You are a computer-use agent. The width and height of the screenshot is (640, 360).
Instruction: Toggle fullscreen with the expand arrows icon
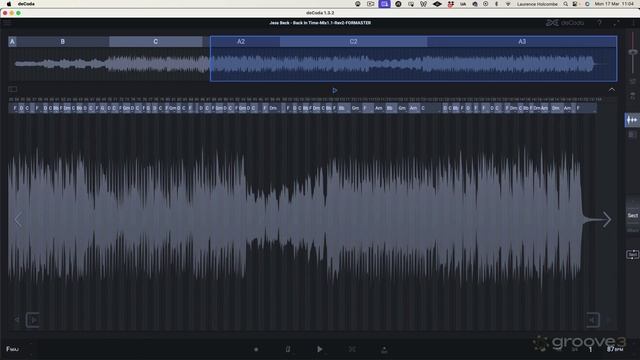616,23
